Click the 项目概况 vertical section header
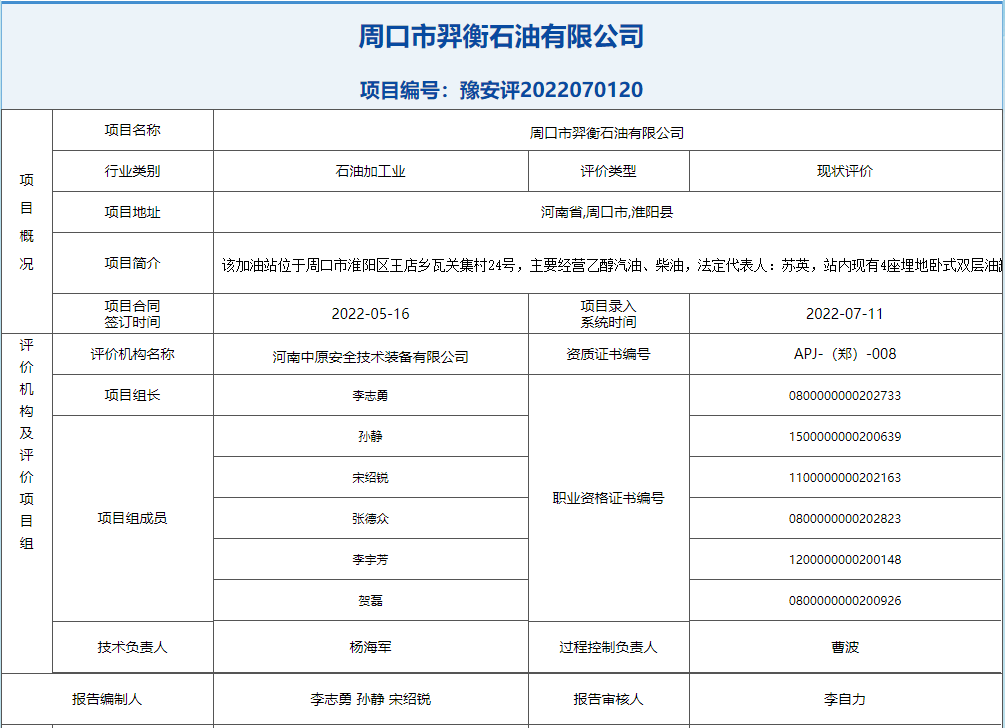 [x=26, y=221]
